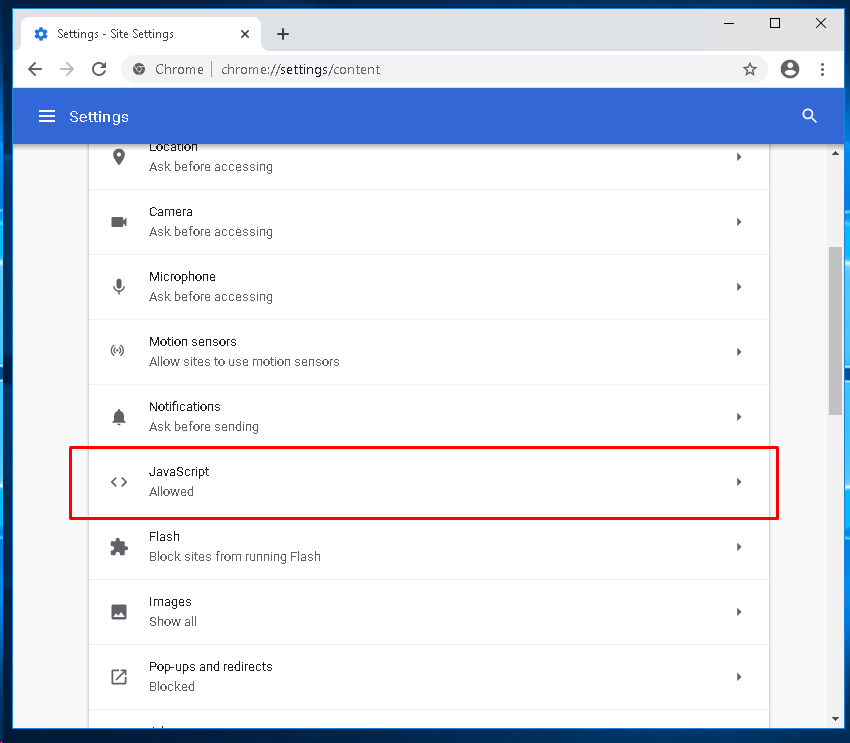Open Chrome's three-dot menu
This screenshot has height=743, width=850.
[822, 69]
